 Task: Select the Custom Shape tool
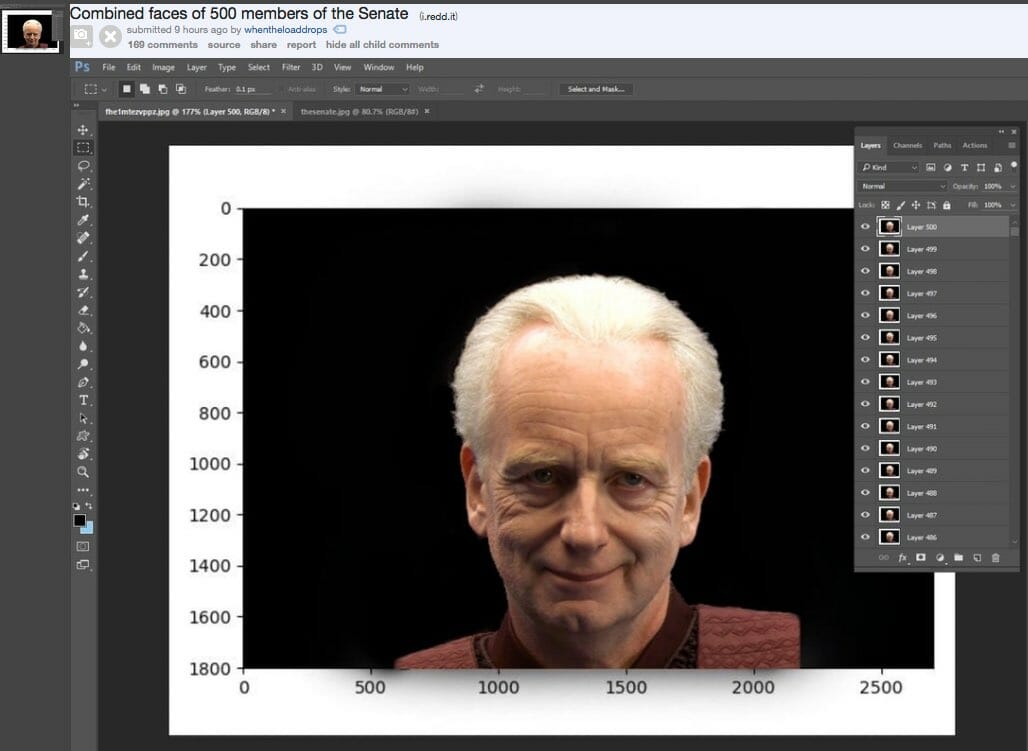point(83,436)
